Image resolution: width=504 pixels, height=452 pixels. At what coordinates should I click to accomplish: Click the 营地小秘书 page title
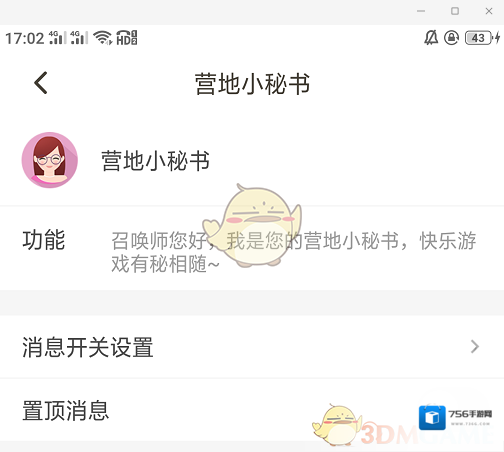(252, 84)
